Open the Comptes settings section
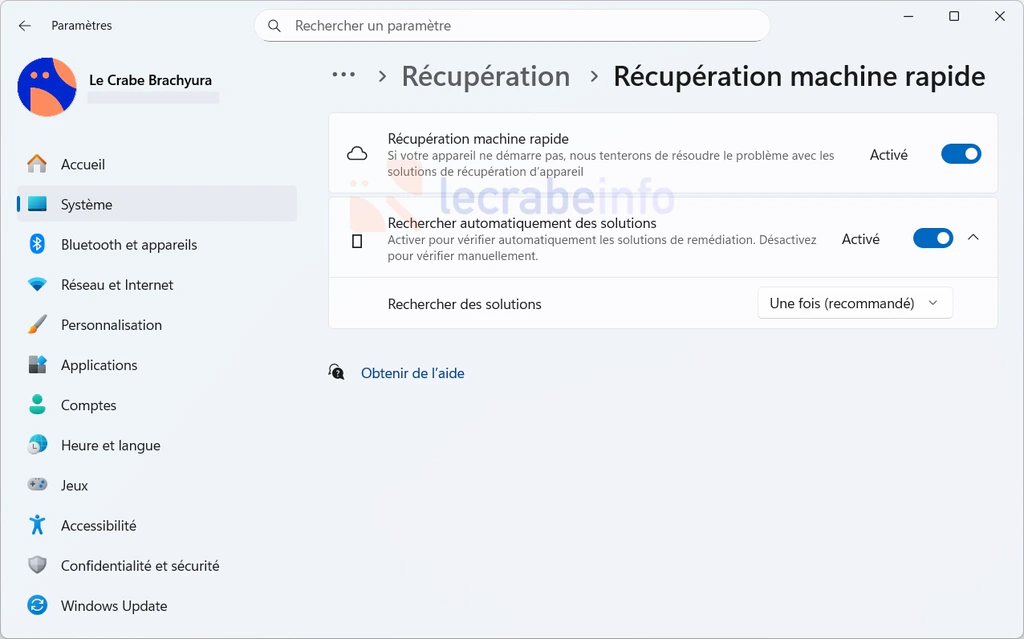The height and width of the screenshot is (639, 1024). 88,405
